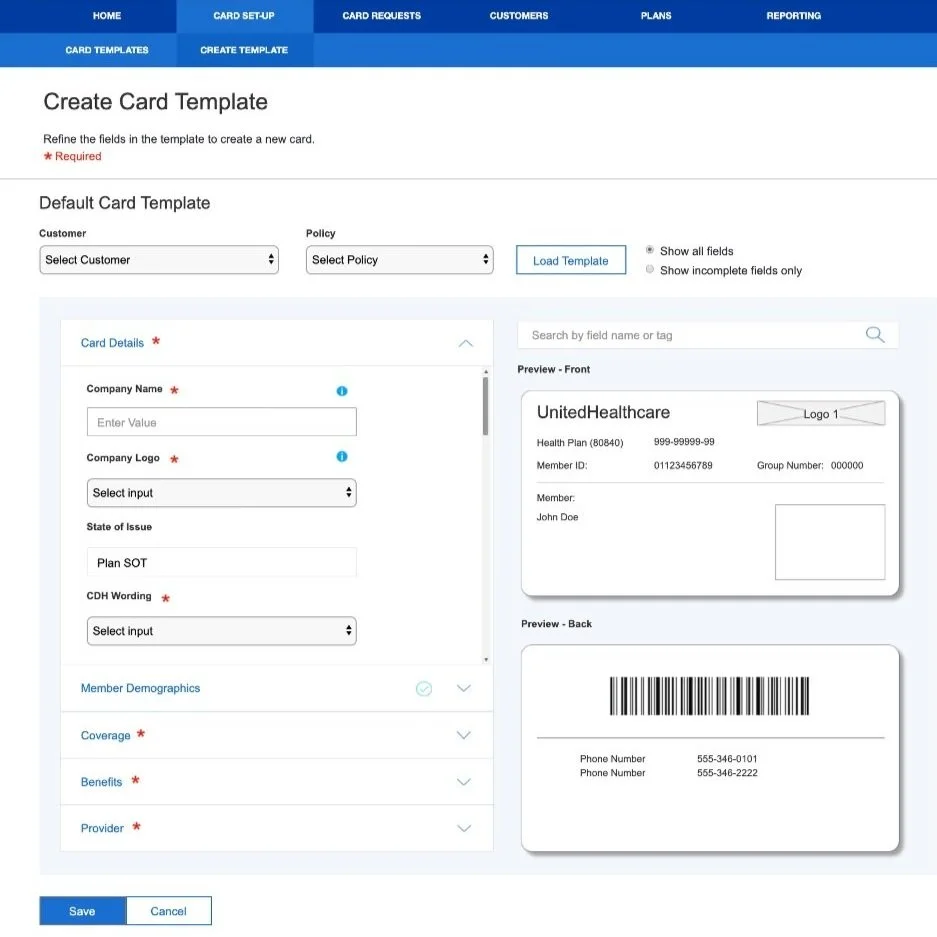Click the Provider section title
Viewport: 937px width, 937px height.
pos(102,828)
